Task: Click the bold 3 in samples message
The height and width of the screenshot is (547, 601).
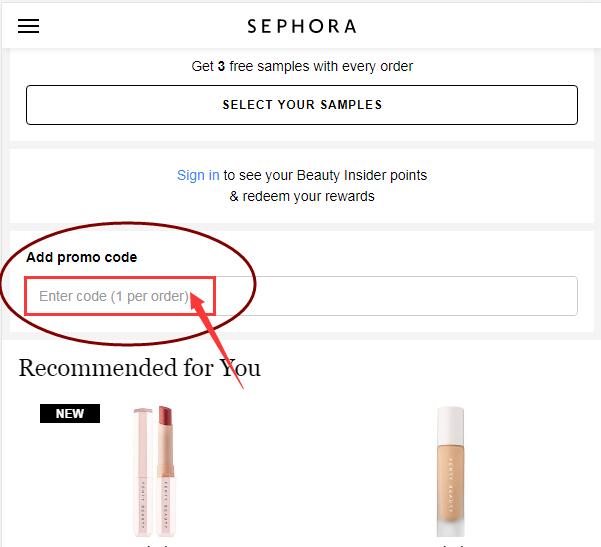Action: point(221,66)
